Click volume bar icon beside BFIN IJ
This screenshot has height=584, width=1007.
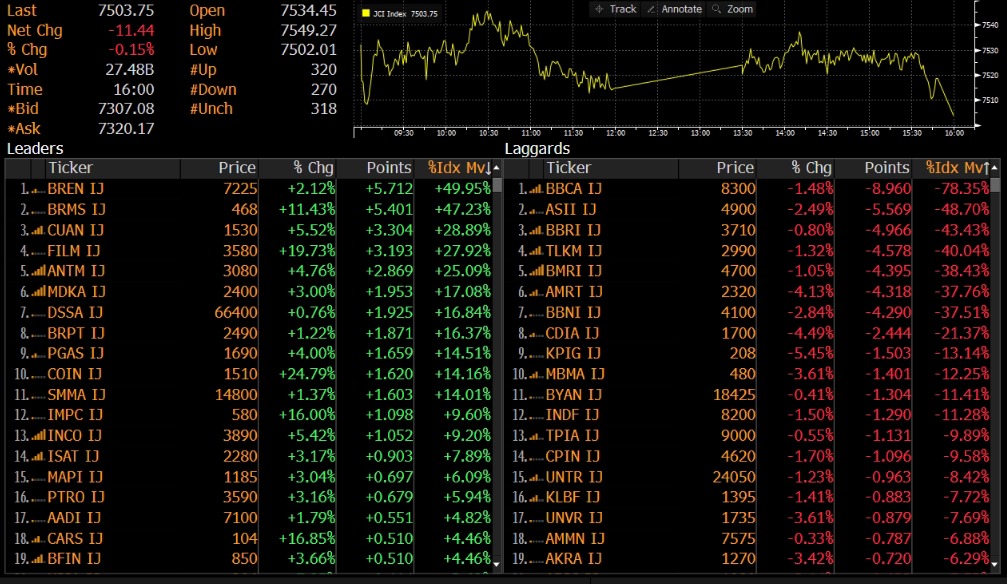38,560
